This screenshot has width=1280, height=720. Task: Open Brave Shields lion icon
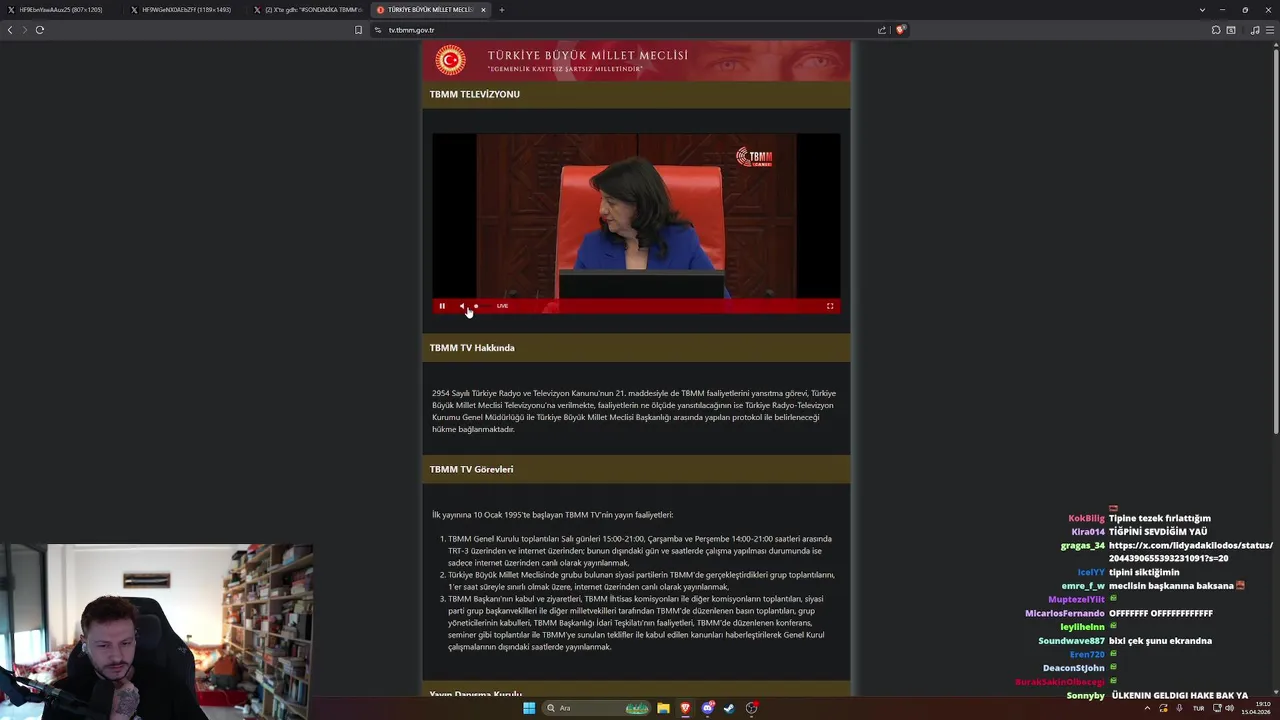coord(900,30)
